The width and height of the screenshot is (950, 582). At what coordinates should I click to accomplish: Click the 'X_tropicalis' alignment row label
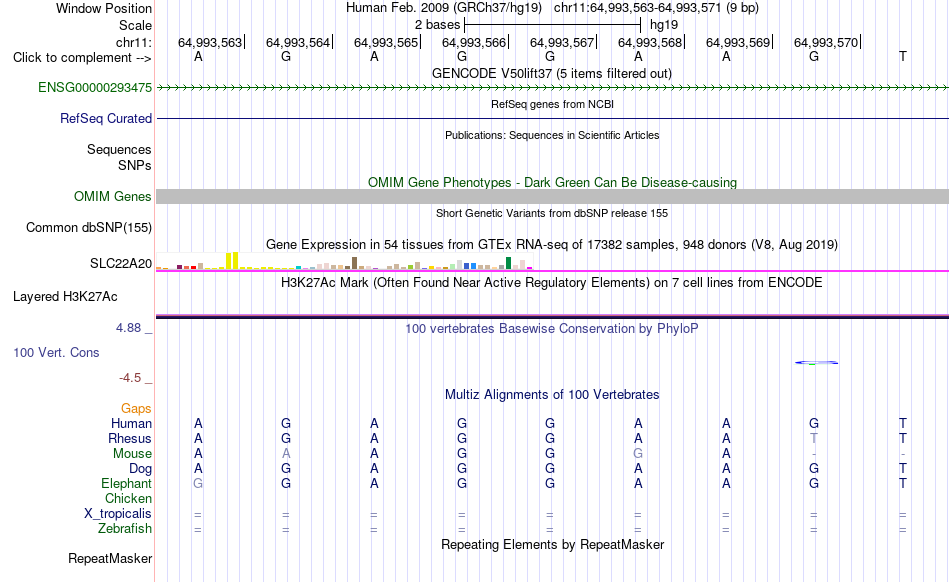[118, 514]
